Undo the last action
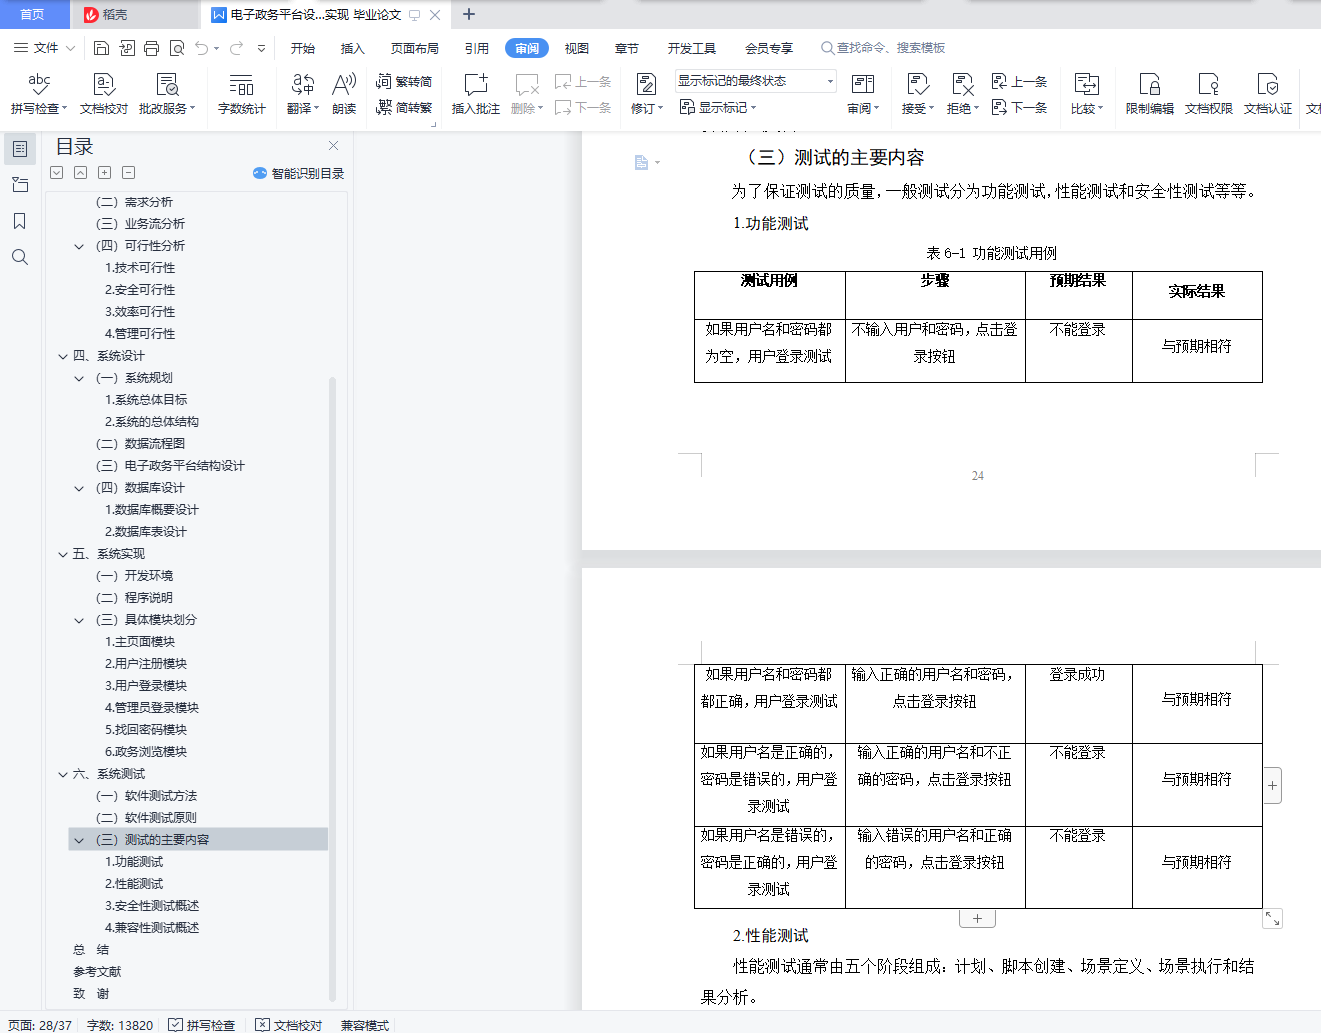This screenshot has height=1033, width=1321. [202, 48]
